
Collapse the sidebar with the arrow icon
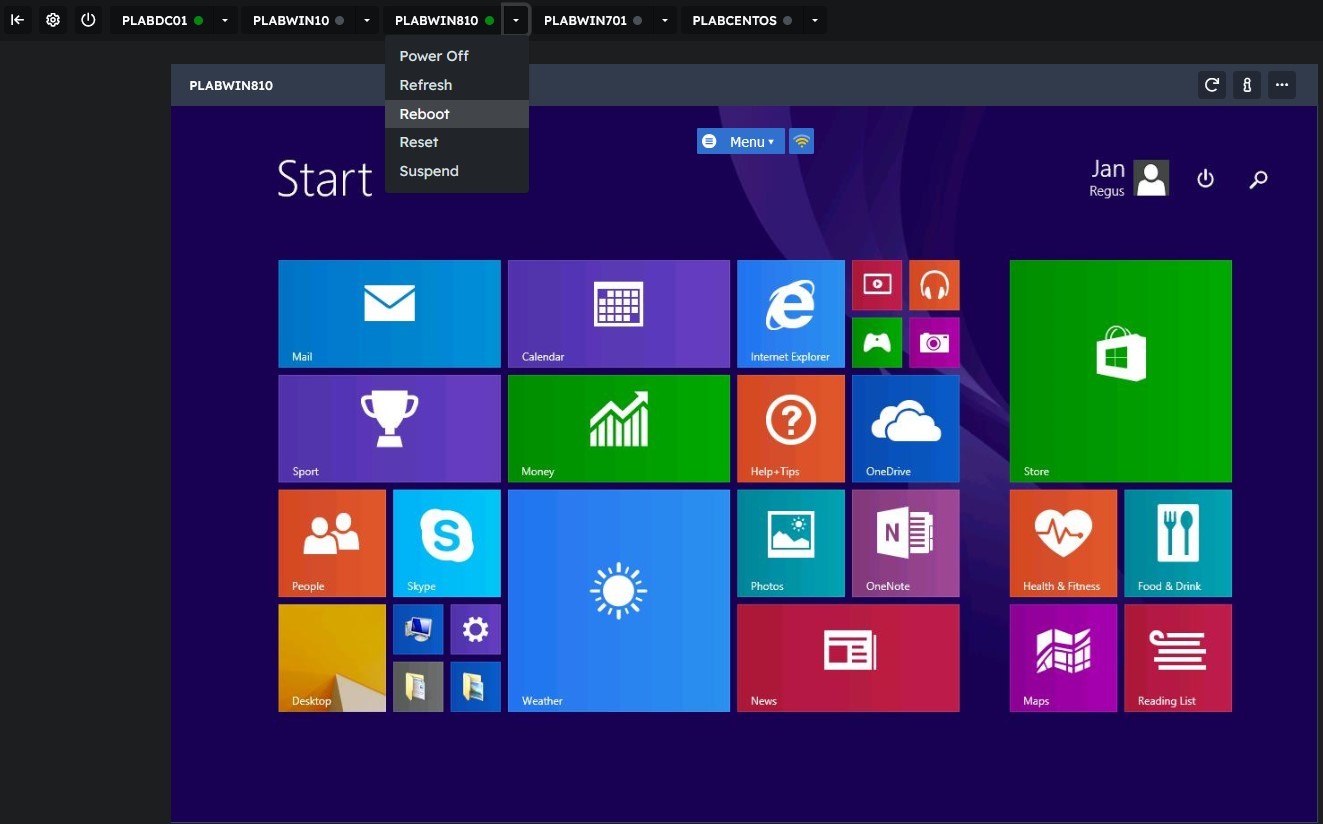(x=18, y=20)
